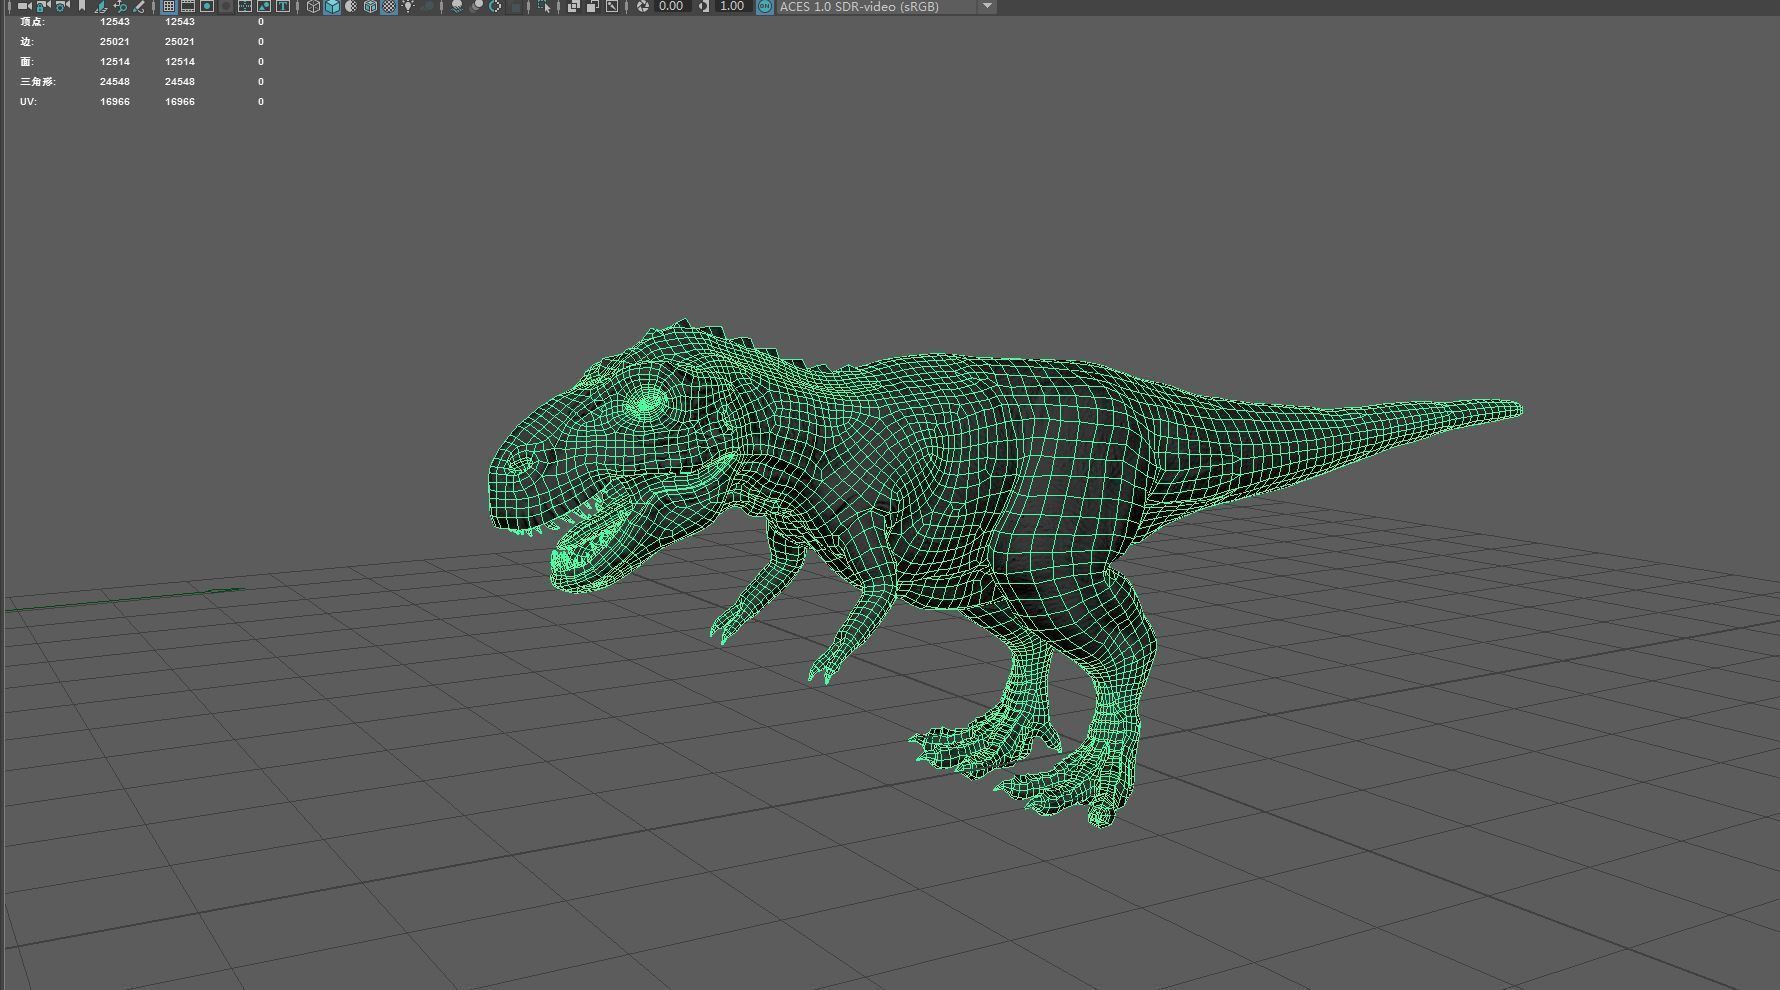The width and height of the screenshot is (1780, 990).
Task: Toggle the View Transform ON button
Action: click(765, 6)
